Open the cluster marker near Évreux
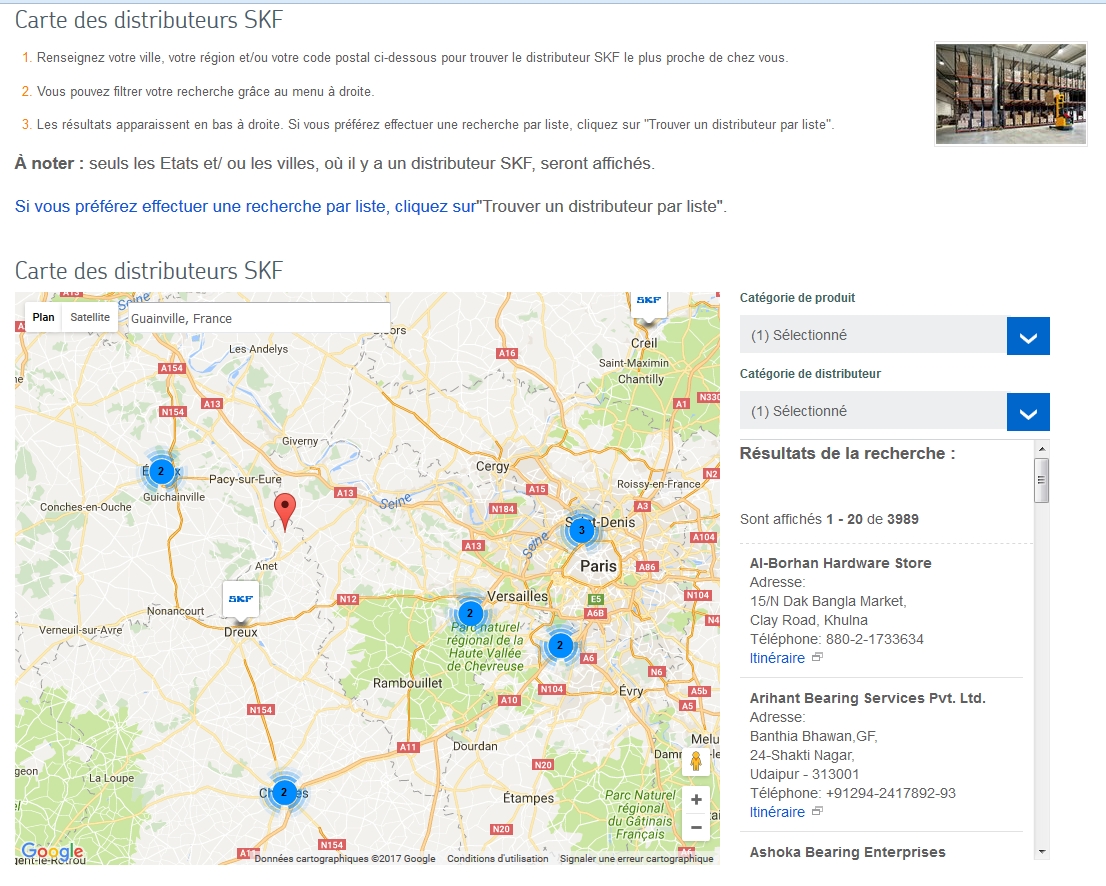 tap(160, 471)
